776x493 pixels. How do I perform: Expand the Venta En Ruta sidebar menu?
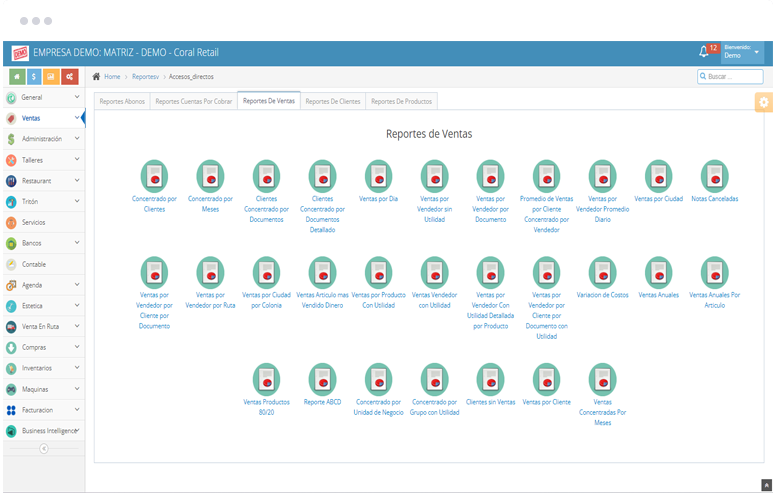pyautogui.click(x=44, y=327)
